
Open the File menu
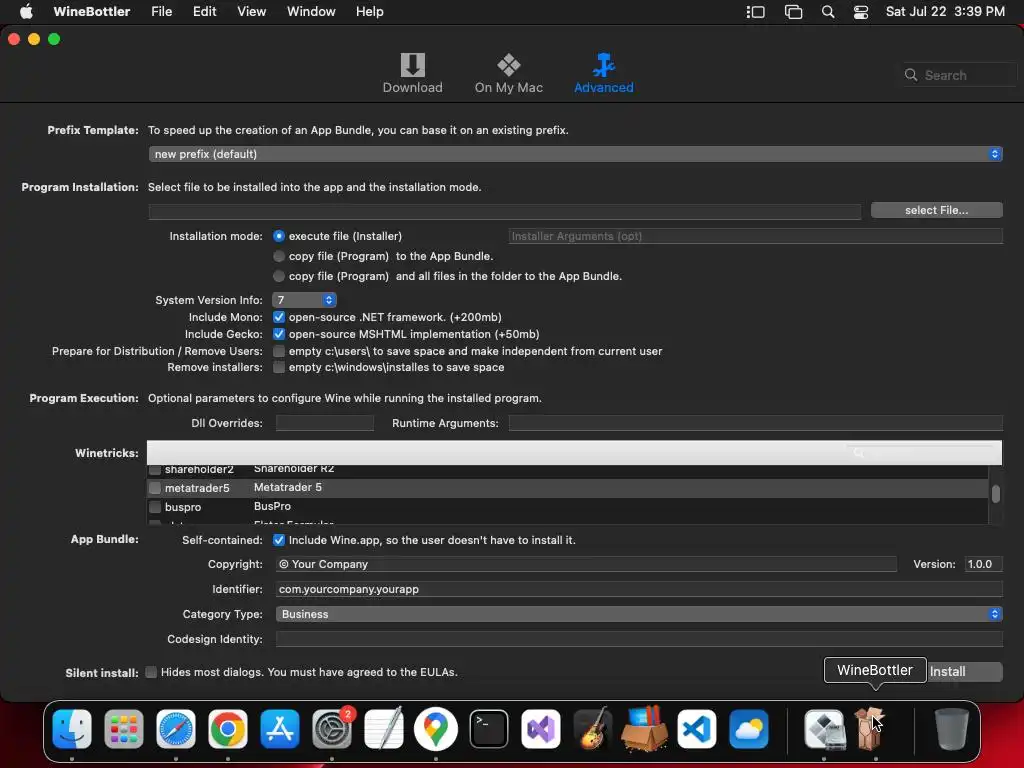(x=161, y=12)
